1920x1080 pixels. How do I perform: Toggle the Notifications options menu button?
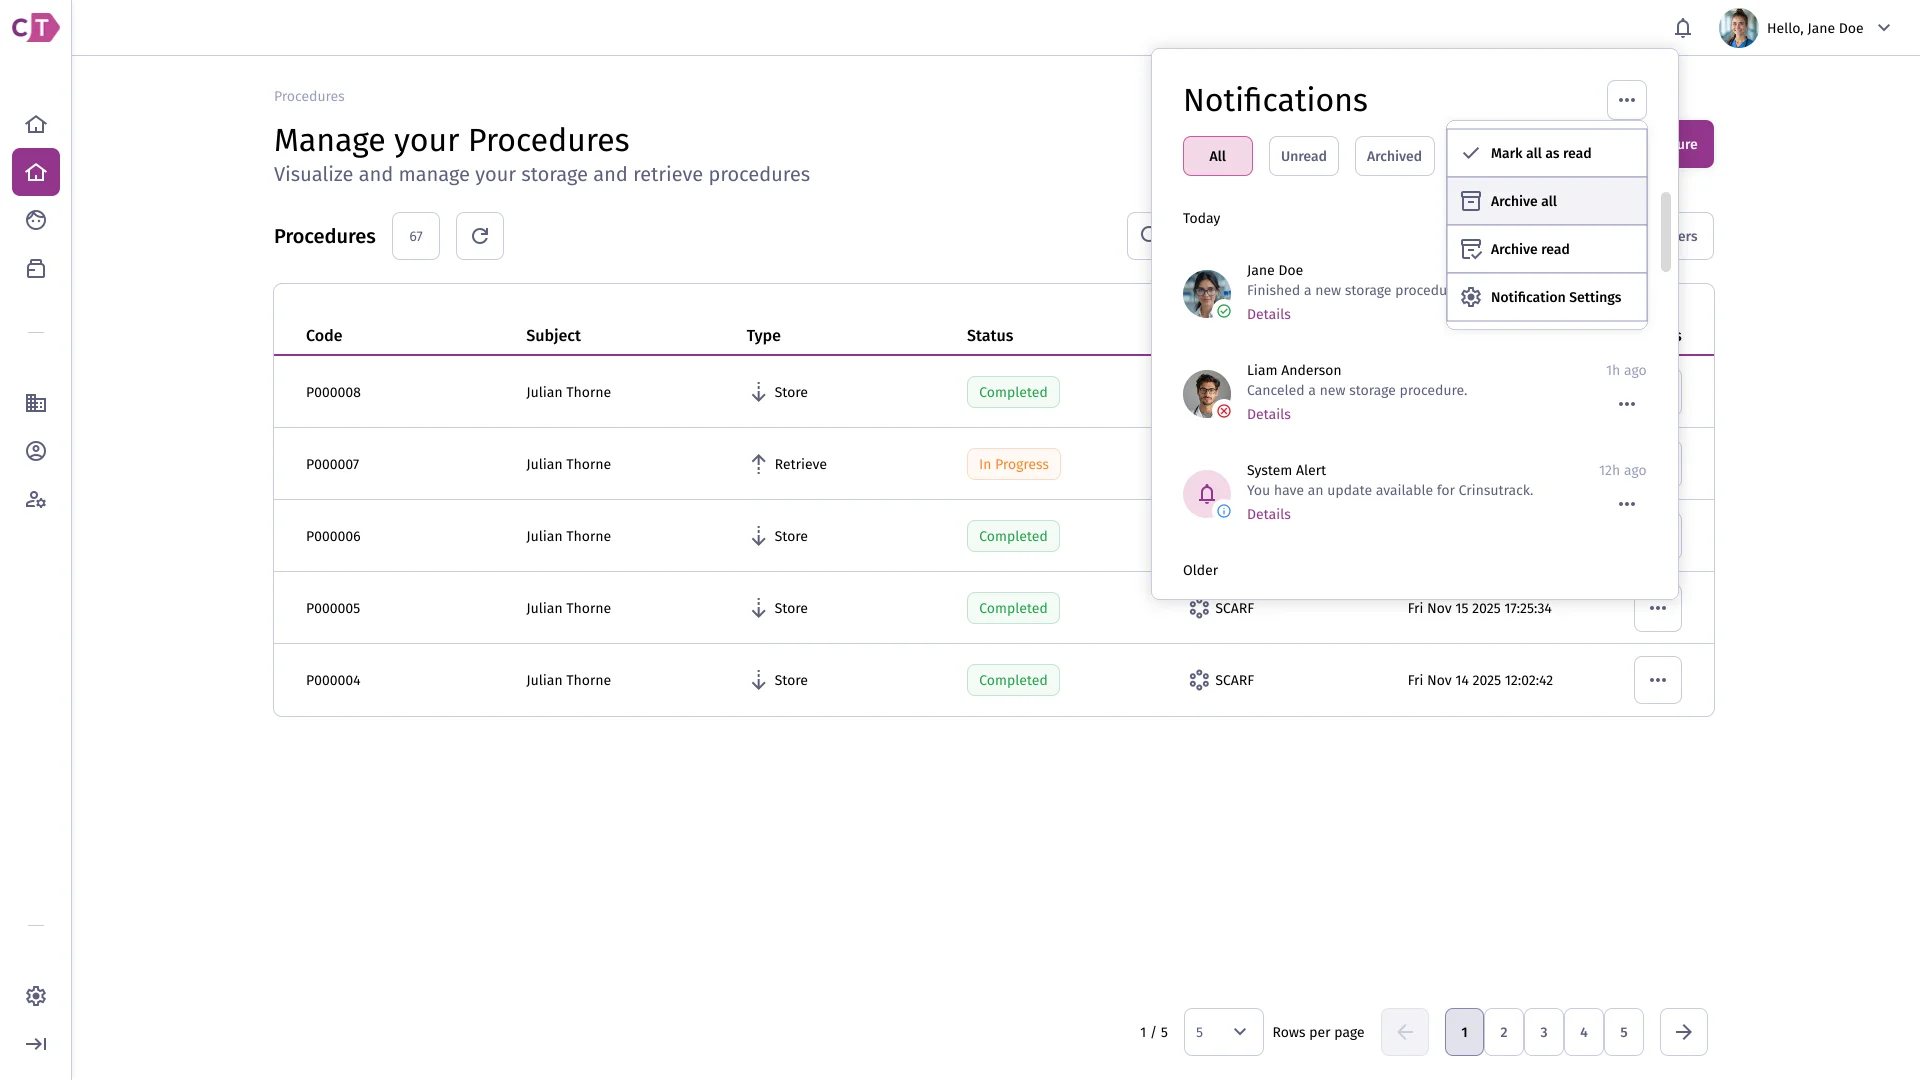coord(1627,100)
